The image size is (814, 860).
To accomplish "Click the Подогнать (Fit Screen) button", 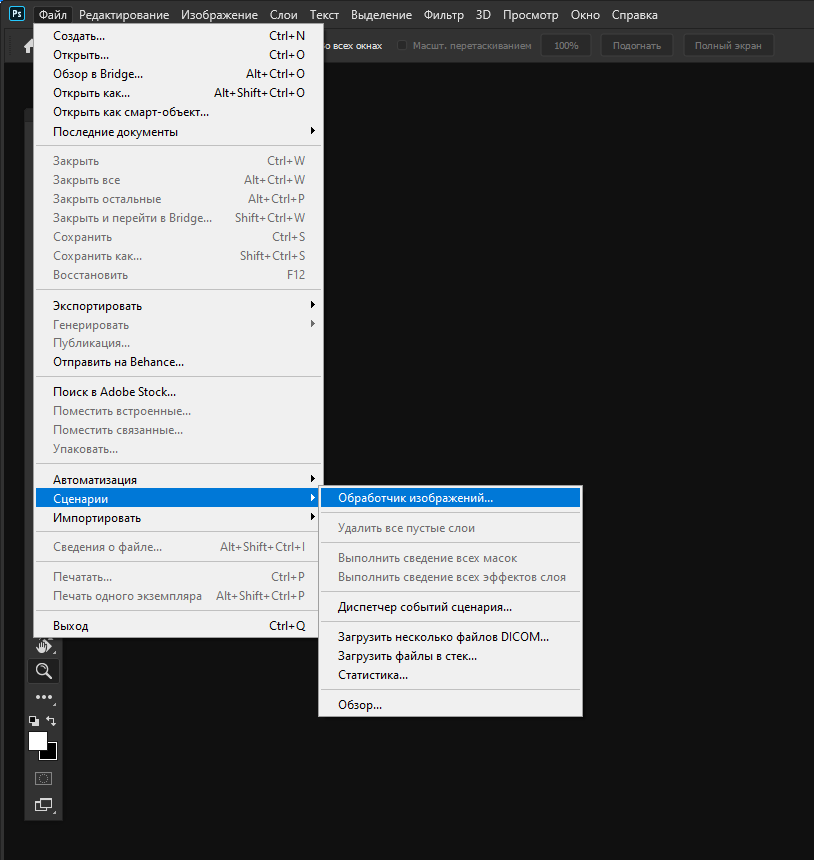I will (637, 46).
